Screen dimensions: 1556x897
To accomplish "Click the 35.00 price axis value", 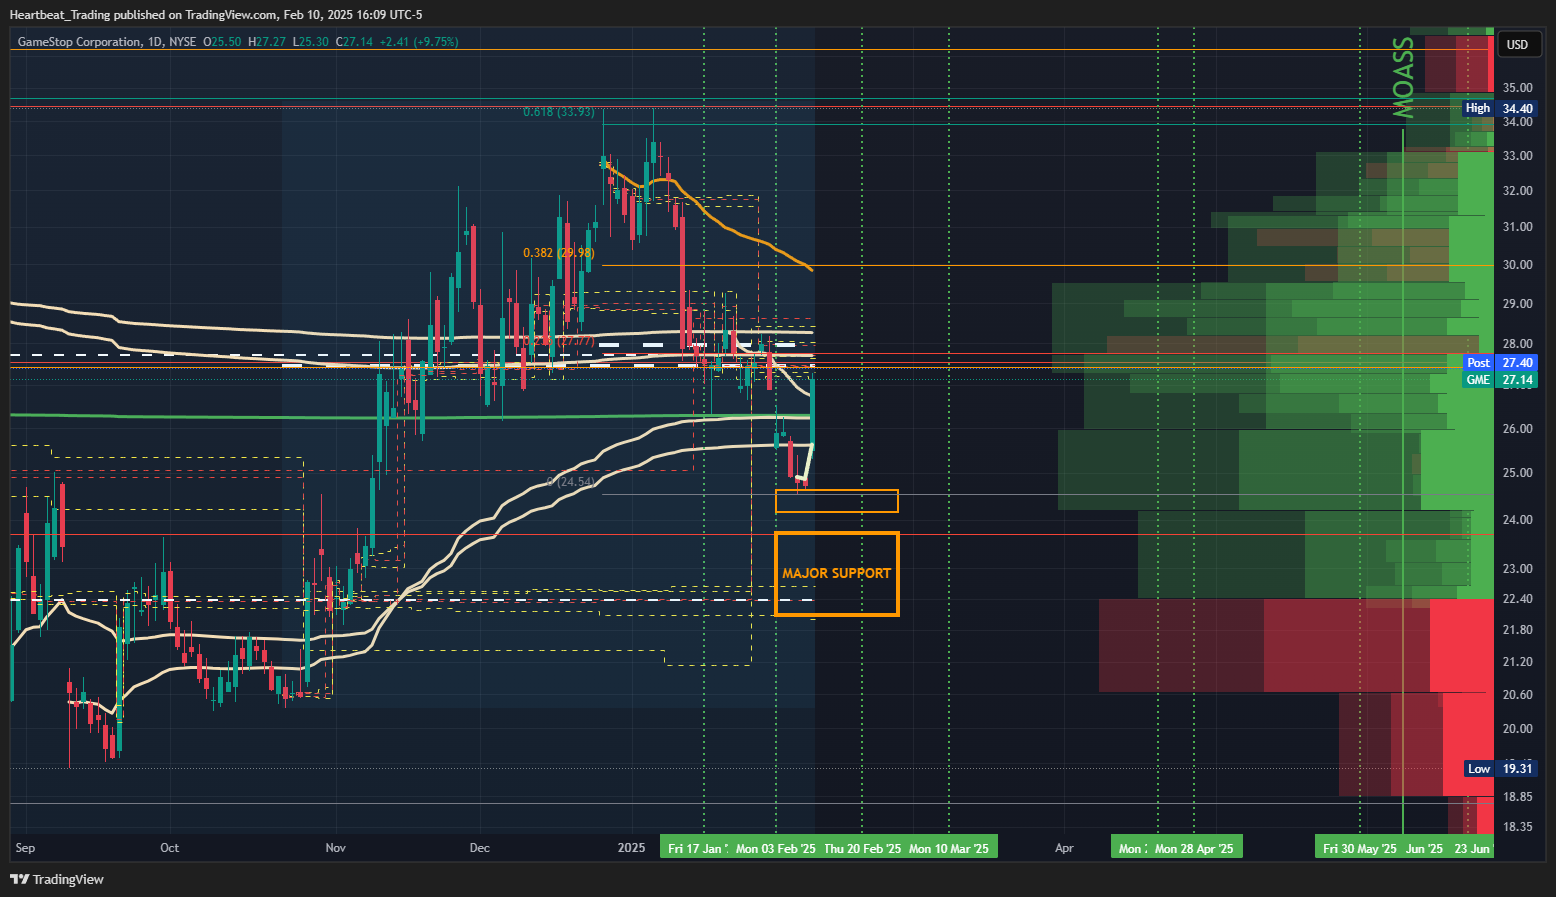I will [x=1517, y=88].
